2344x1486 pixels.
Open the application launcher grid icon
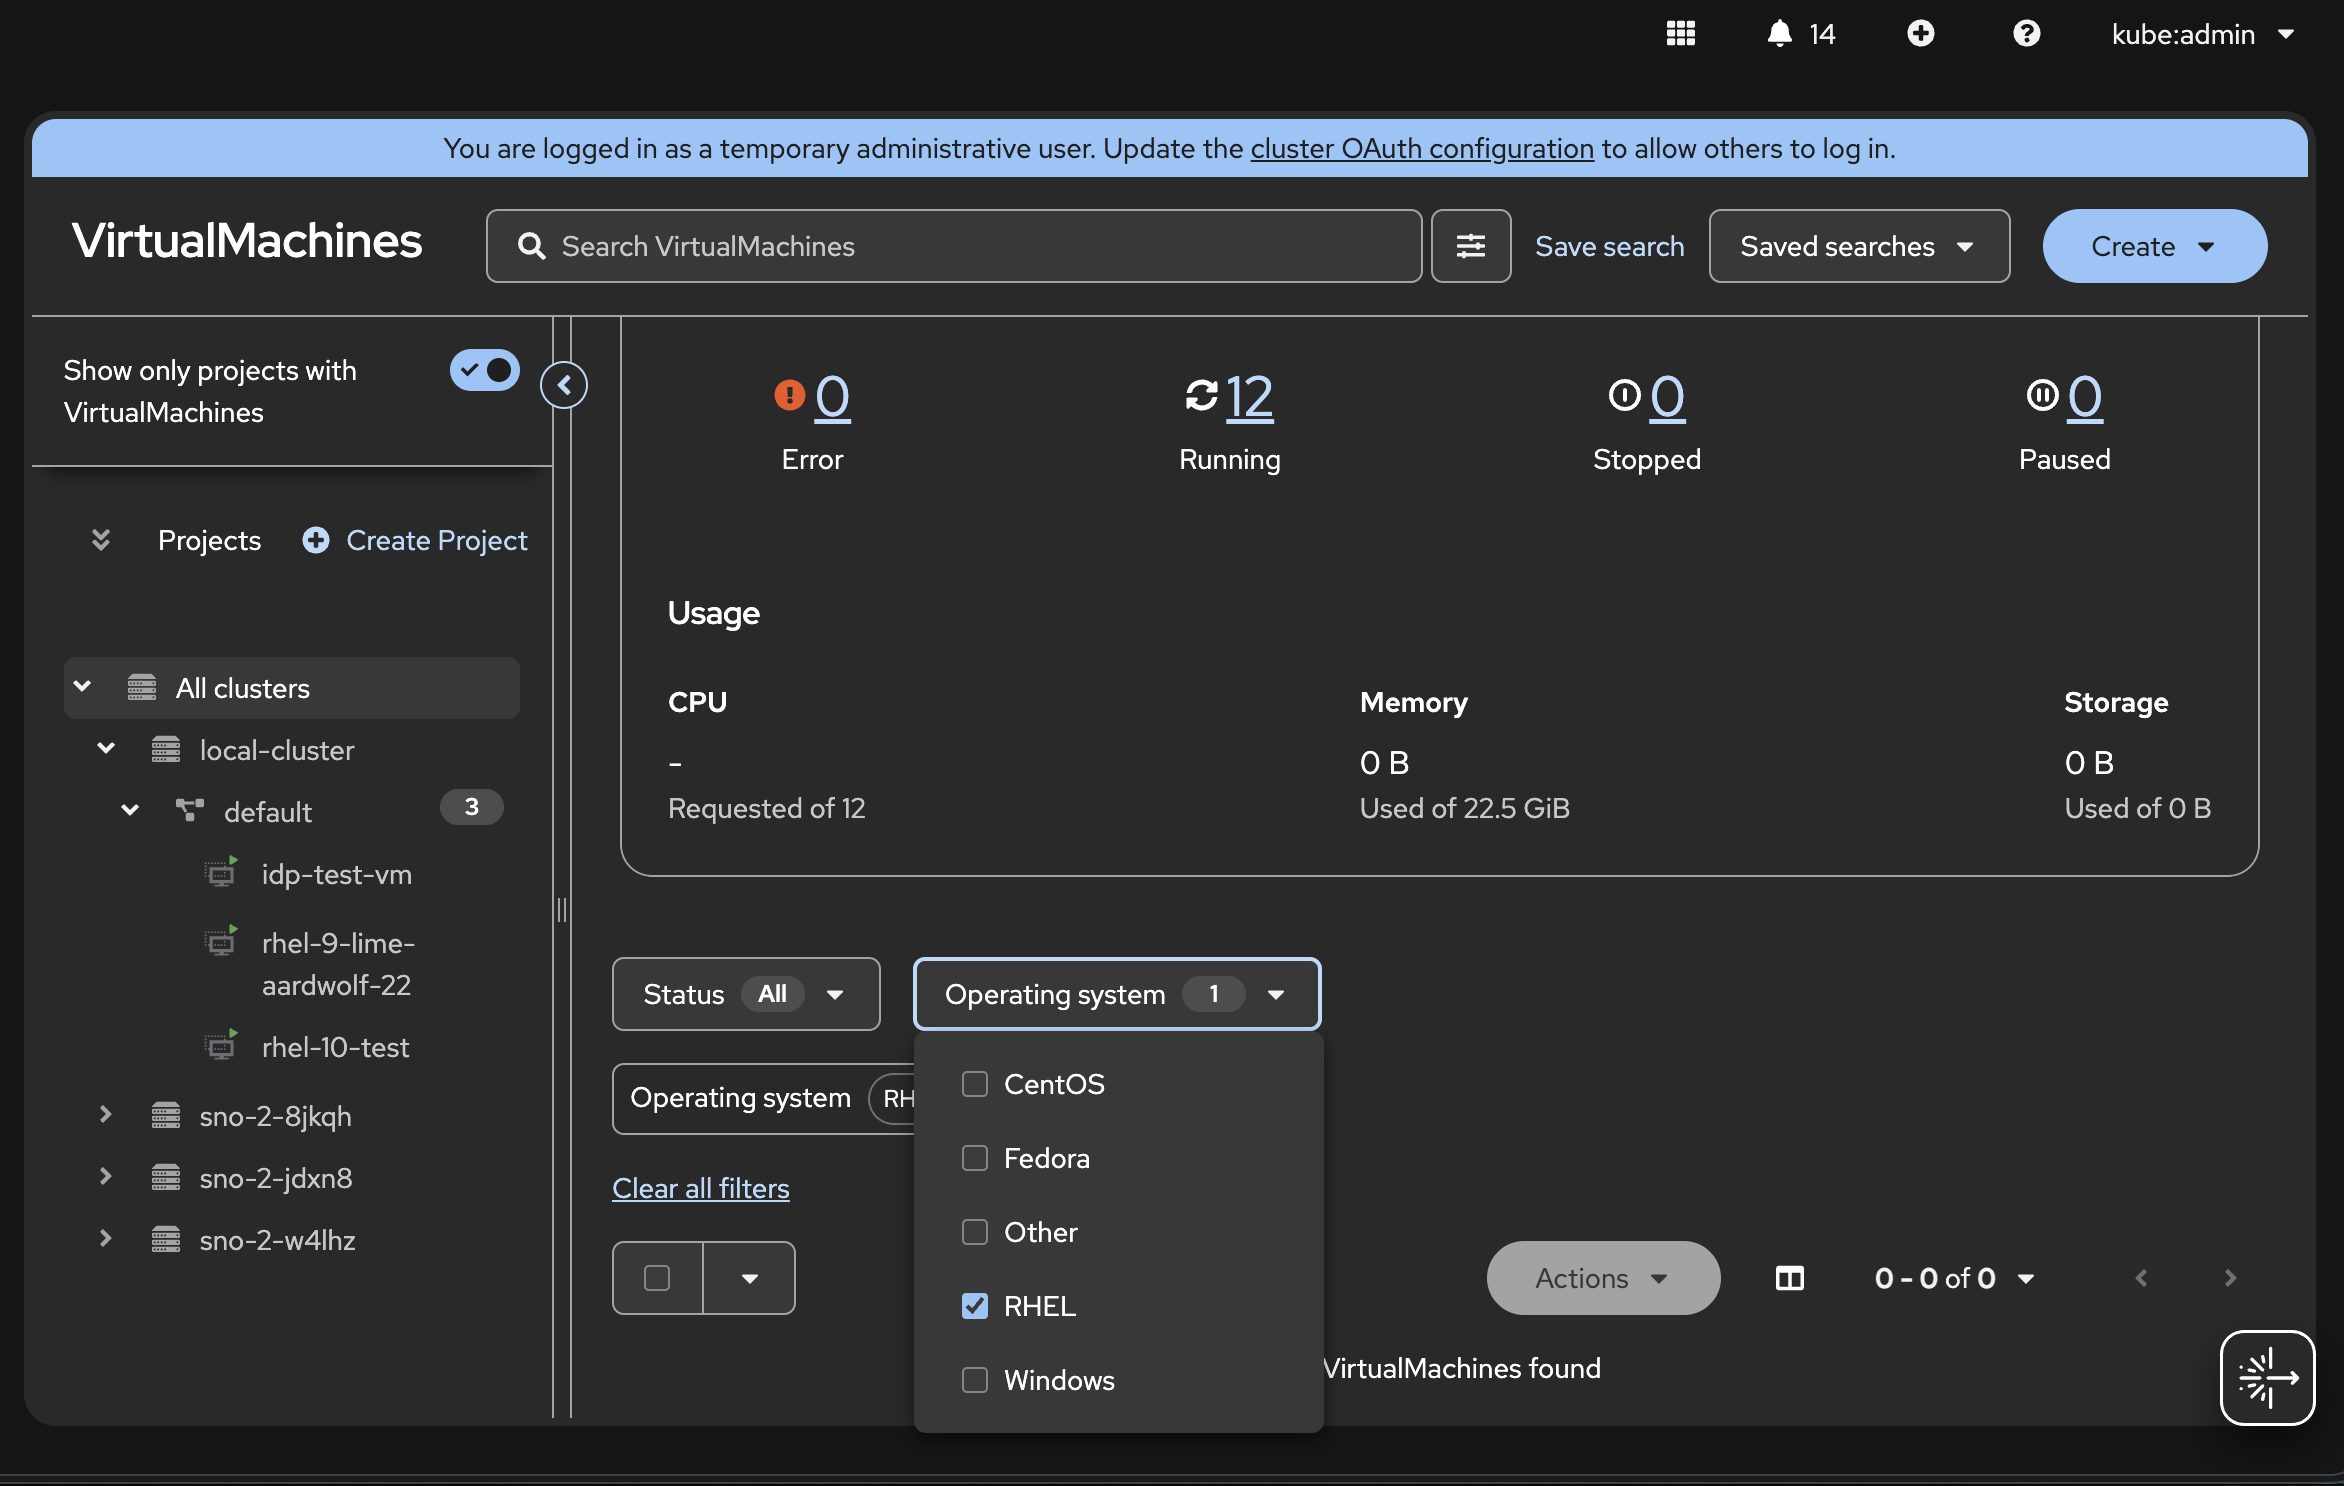tap(1681, 34)
